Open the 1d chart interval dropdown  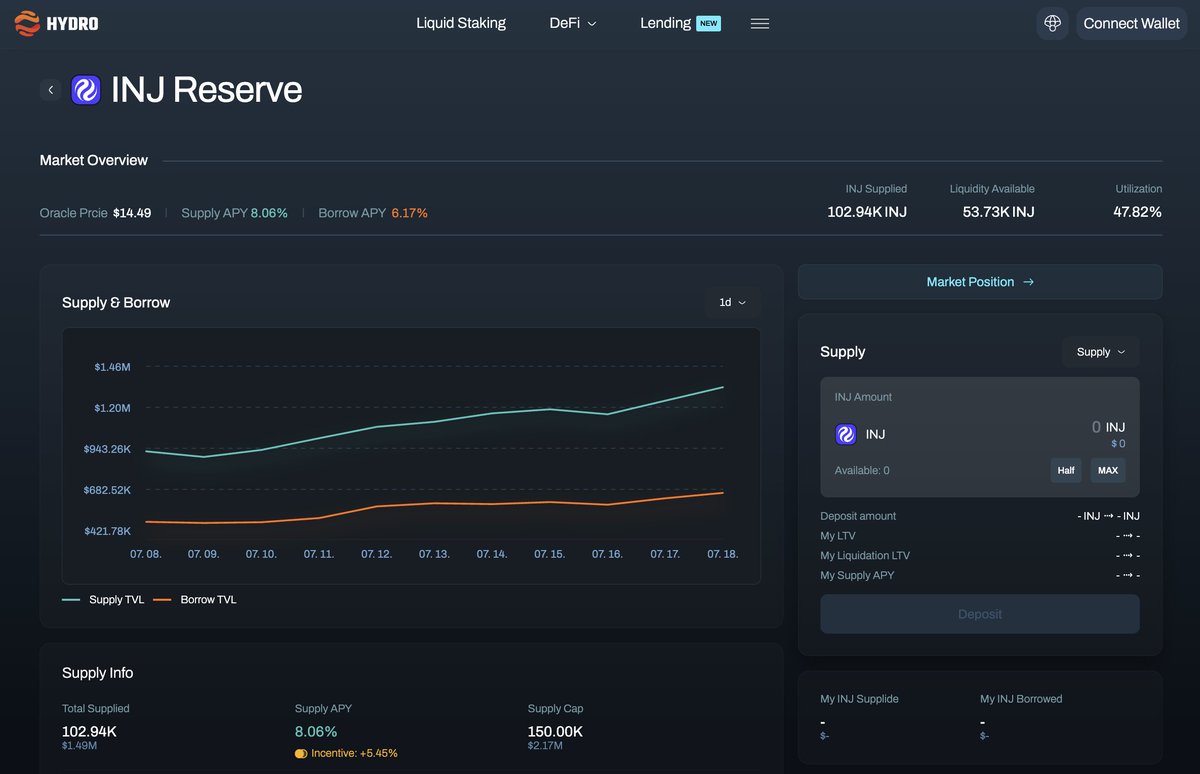pos(733,302)
